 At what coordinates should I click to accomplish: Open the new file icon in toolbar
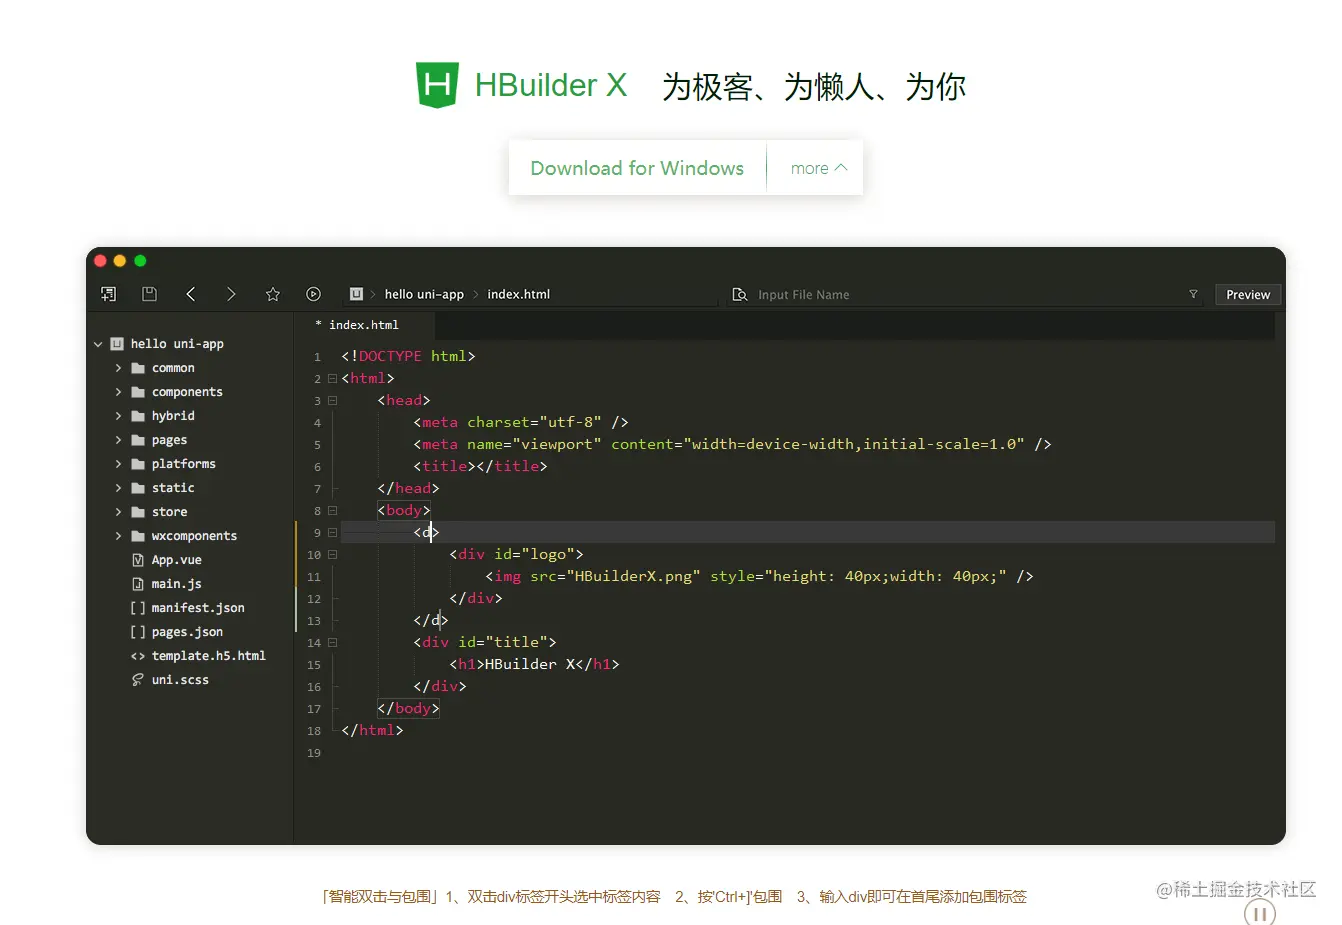coord(109,294)
